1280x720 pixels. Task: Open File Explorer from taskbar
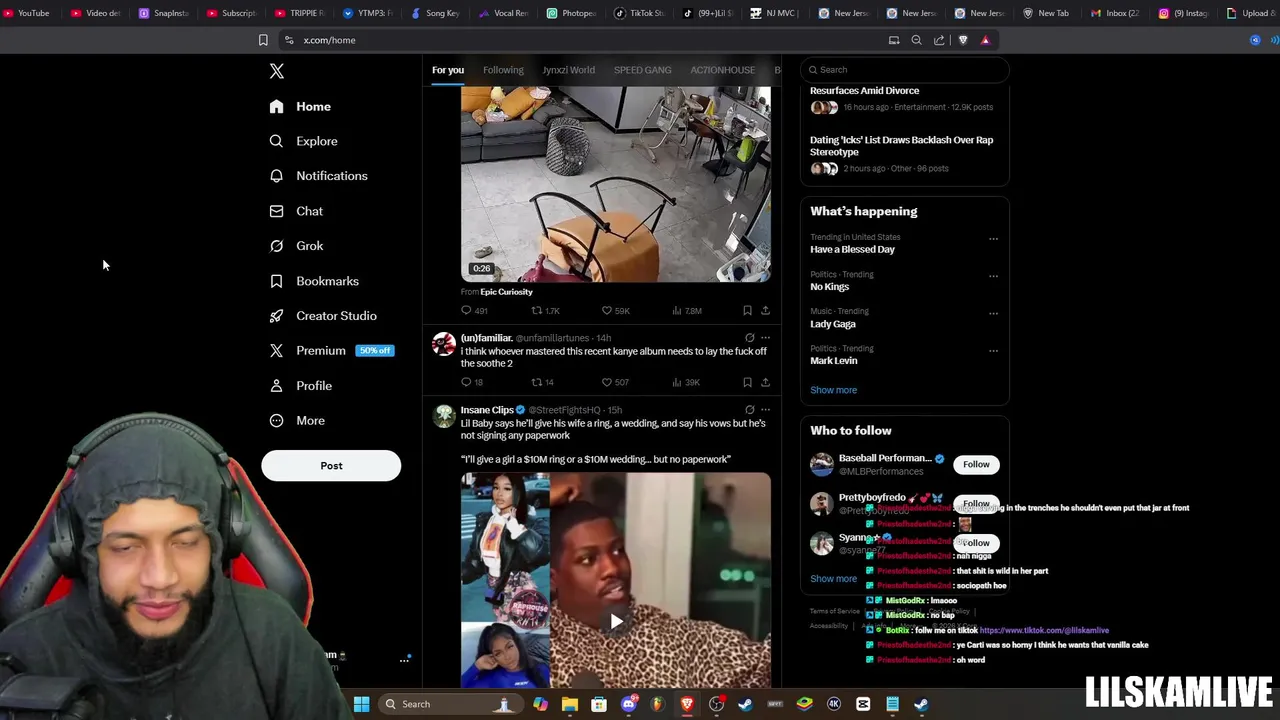click(x=570, y=704)
